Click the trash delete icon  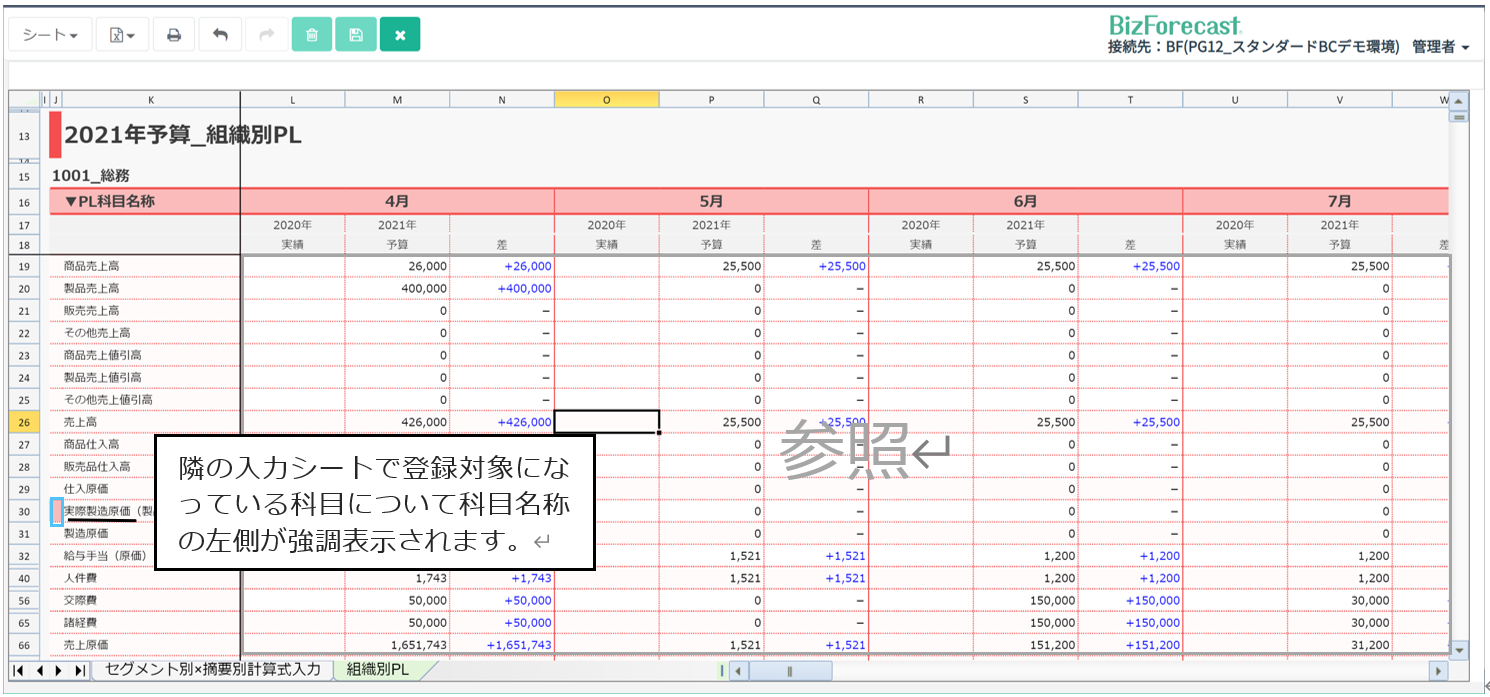click(x=311, y=35)
